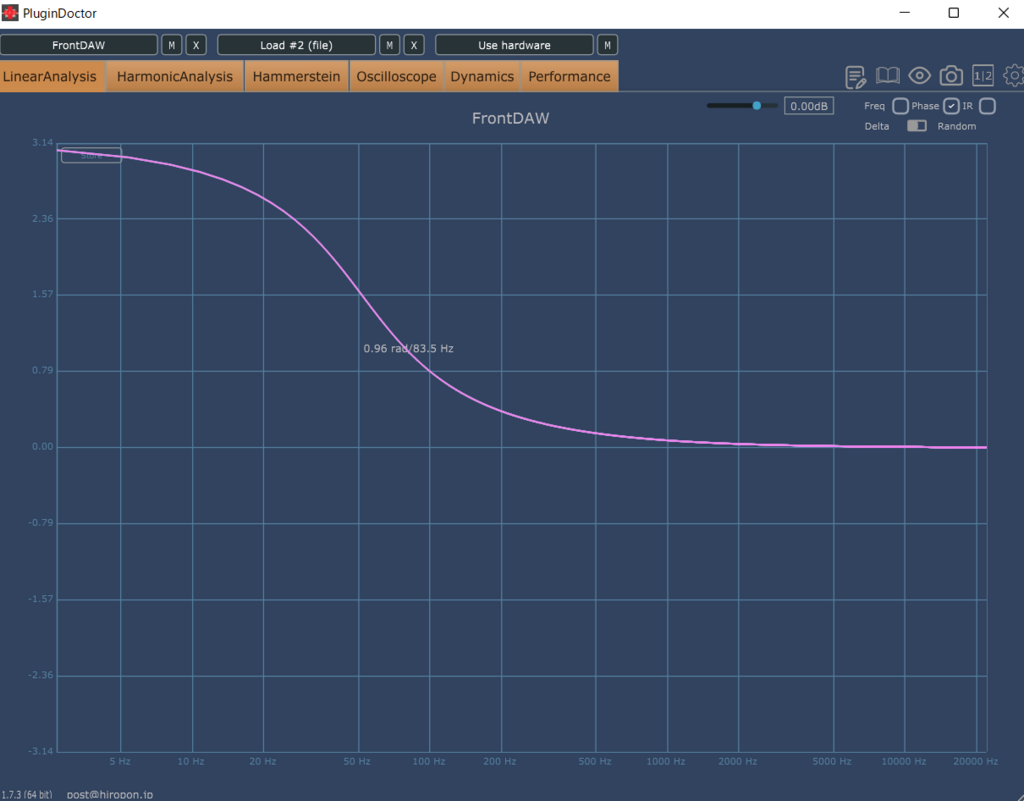
Task: Open the manual book icon
Action: 887,76
